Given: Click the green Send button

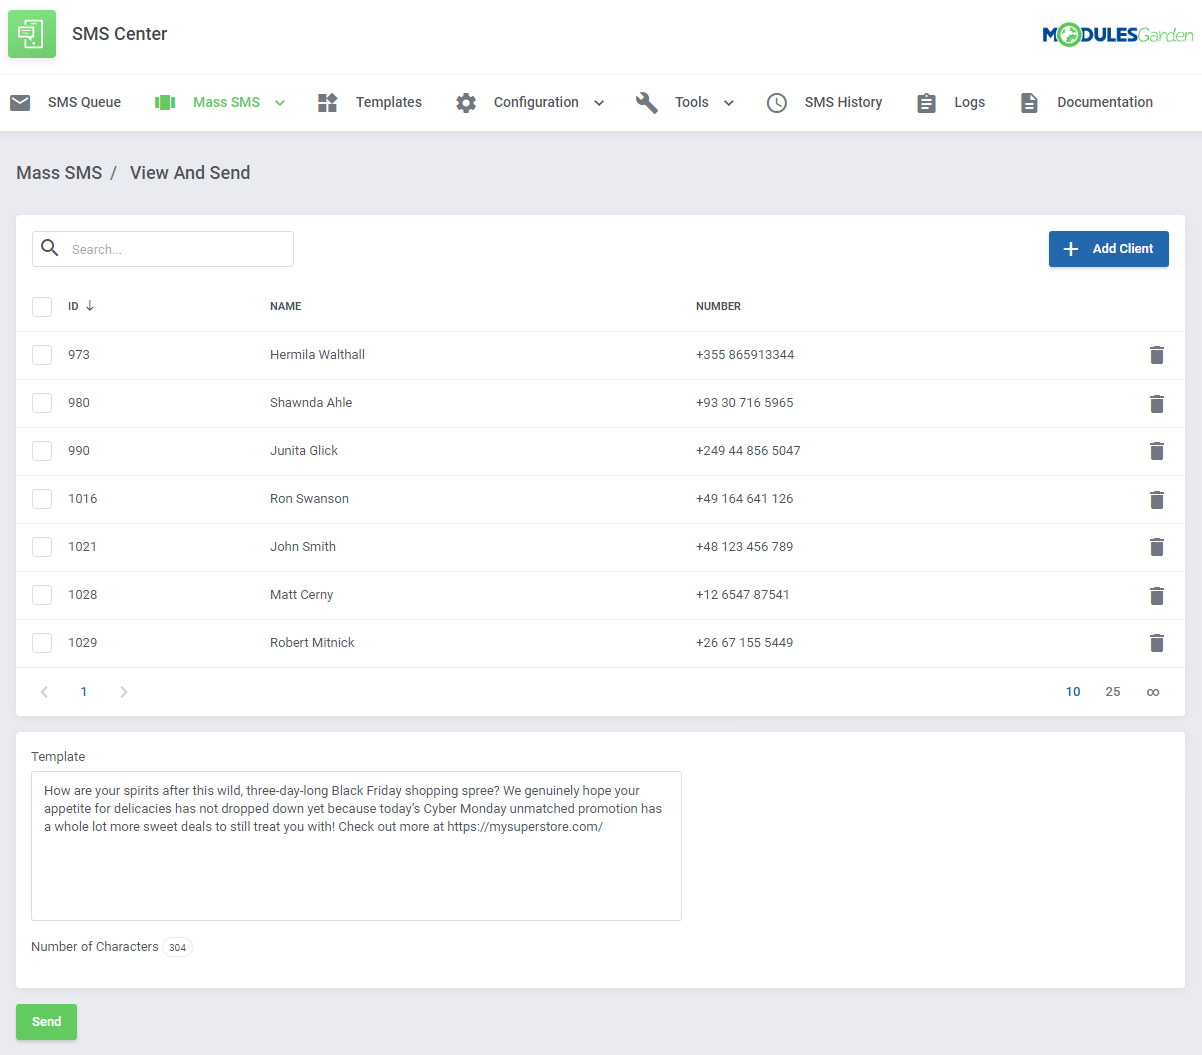Looking at the screenshot, I should pos(46,1021).
